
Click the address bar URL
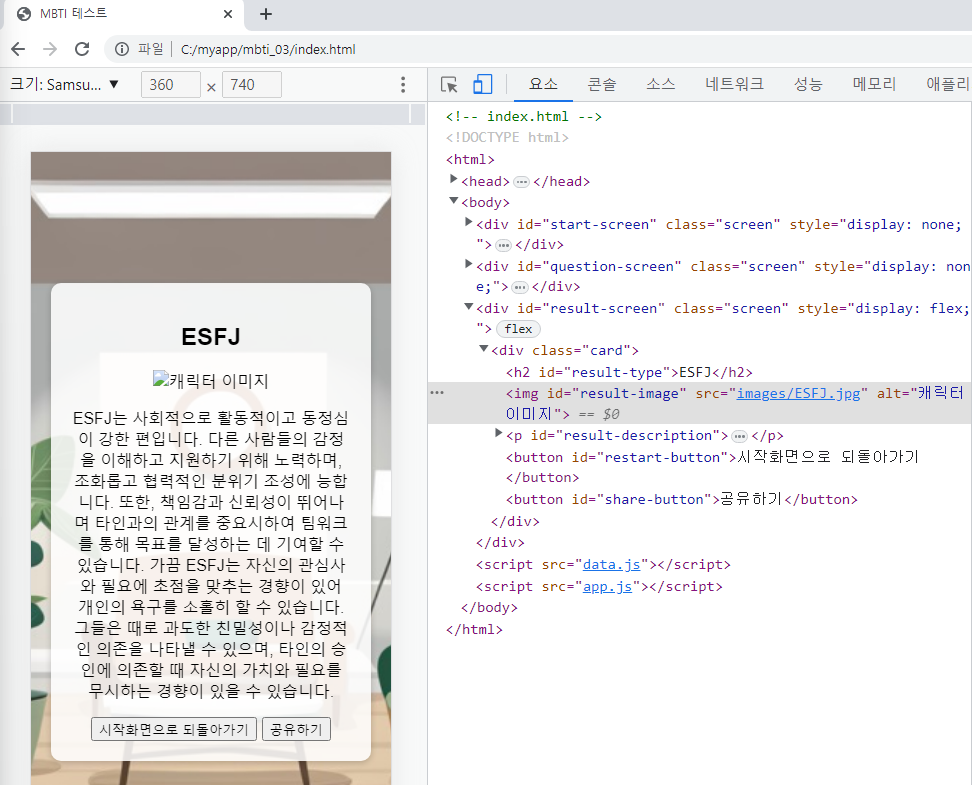(268, 49)
